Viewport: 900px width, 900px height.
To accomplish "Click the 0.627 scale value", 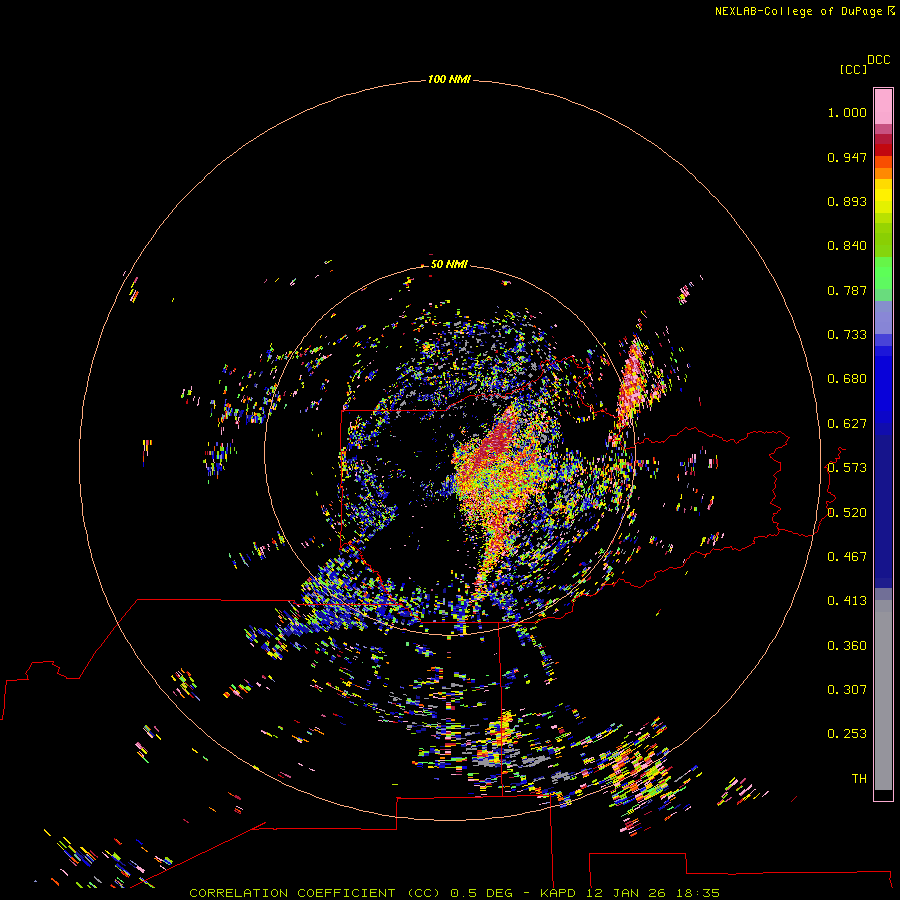I will (847, 424).
